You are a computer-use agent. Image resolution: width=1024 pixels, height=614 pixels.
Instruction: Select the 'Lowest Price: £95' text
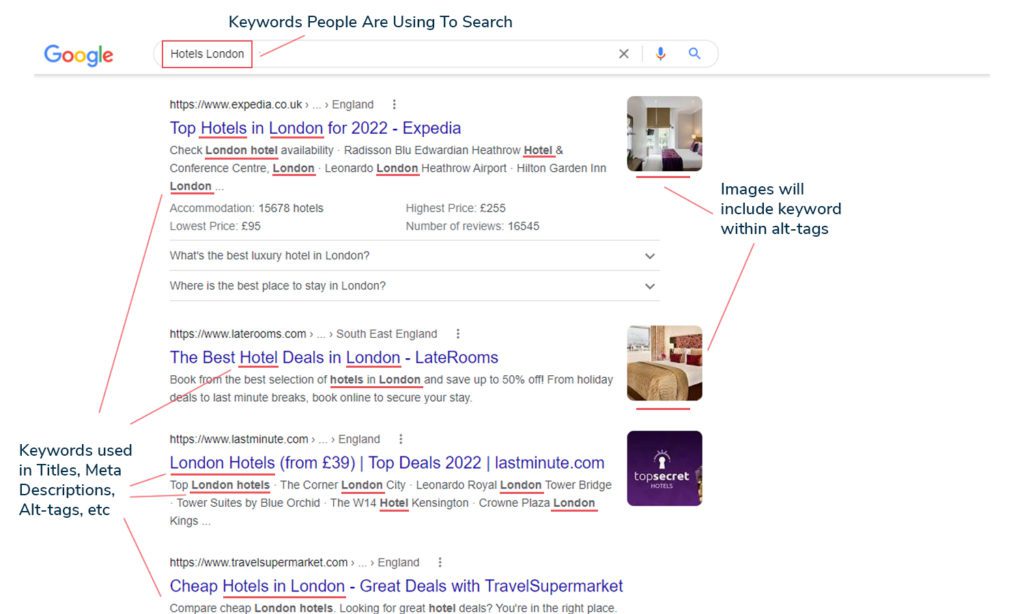coord(215,226)
